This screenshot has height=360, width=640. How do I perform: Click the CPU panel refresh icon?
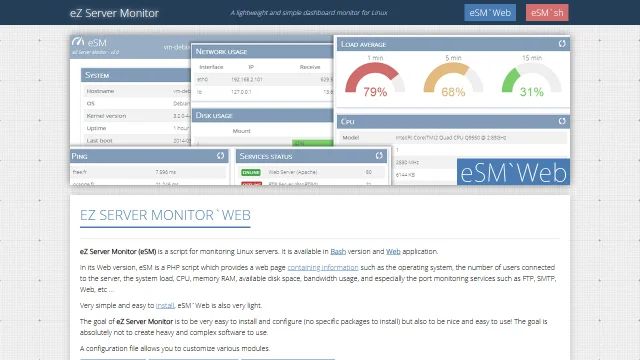coord(562,121)
